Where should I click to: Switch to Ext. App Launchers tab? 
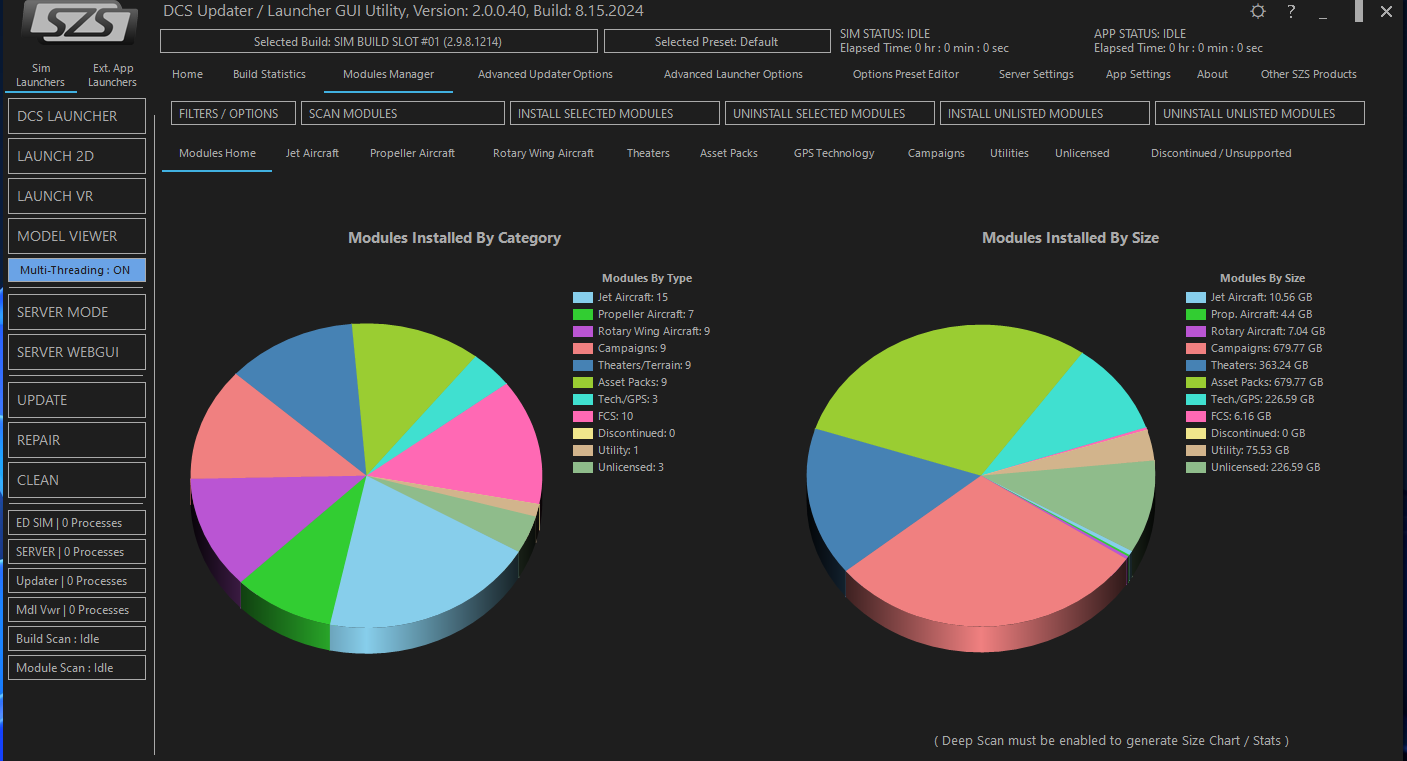(112, 75)
